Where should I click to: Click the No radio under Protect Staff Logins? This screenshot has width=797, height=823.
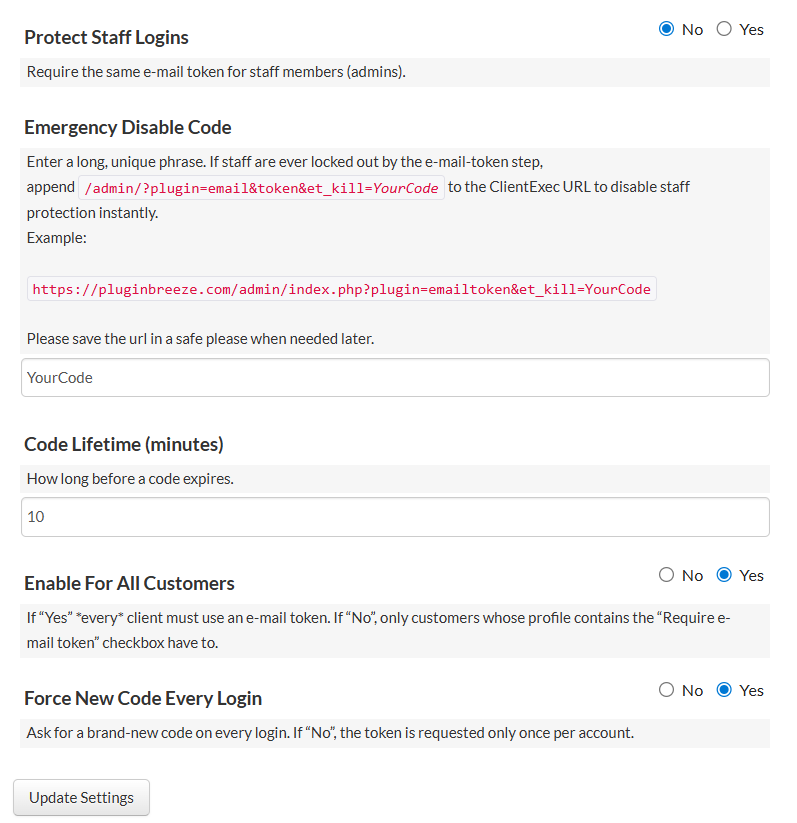coord(666,29)
